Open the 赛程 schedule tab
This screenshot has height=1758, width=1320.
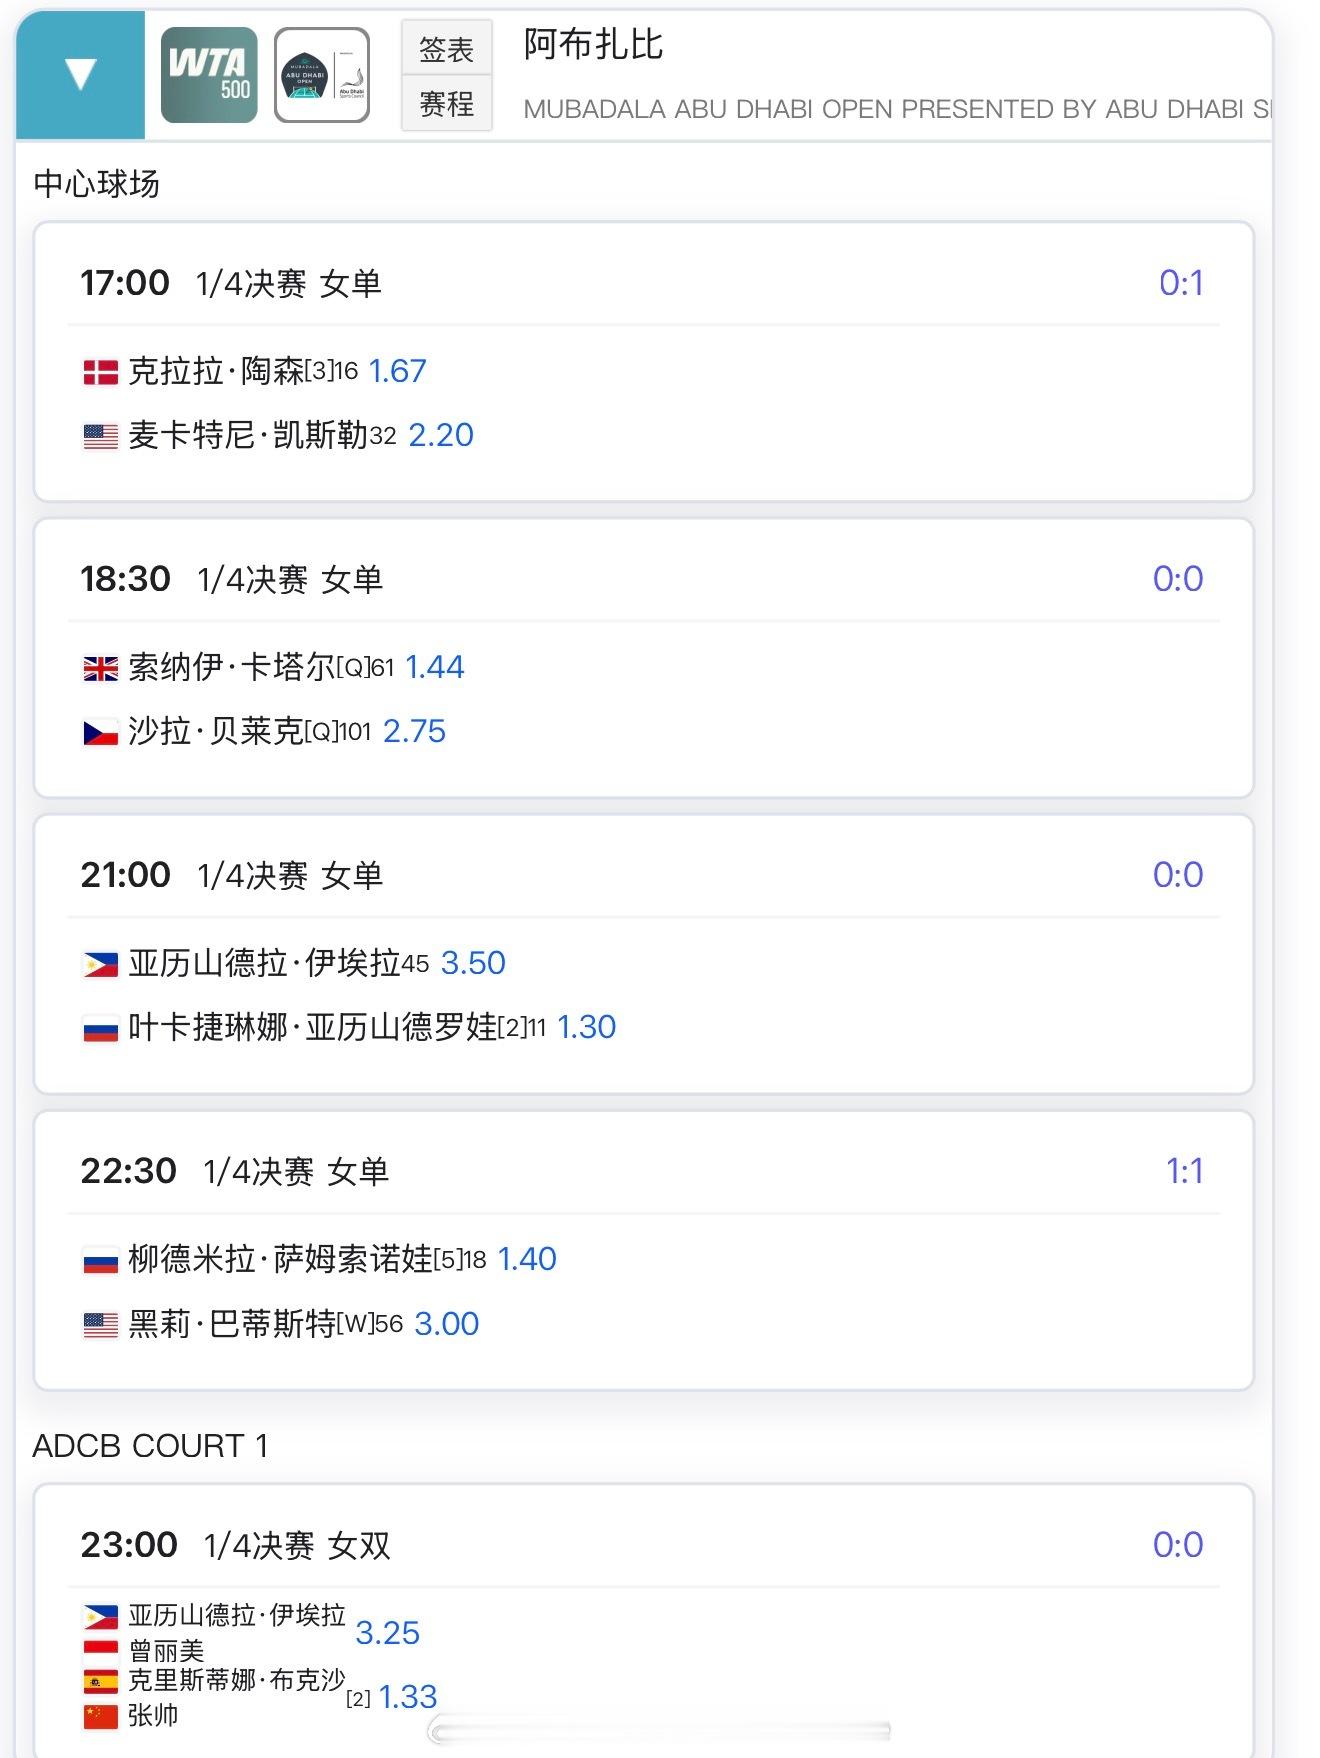point(446,103)
